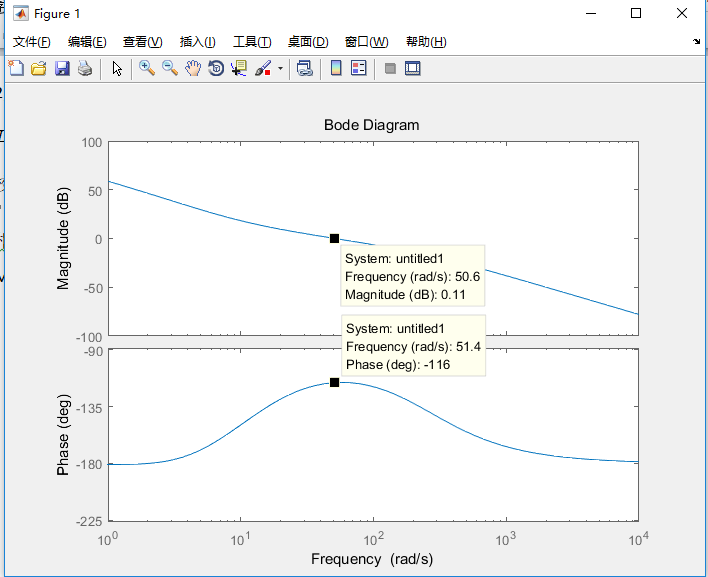The width and height of the screenshot is (708, 577).
Task: Insert a legend with the toolbar icon
Action: coord(359,69)
